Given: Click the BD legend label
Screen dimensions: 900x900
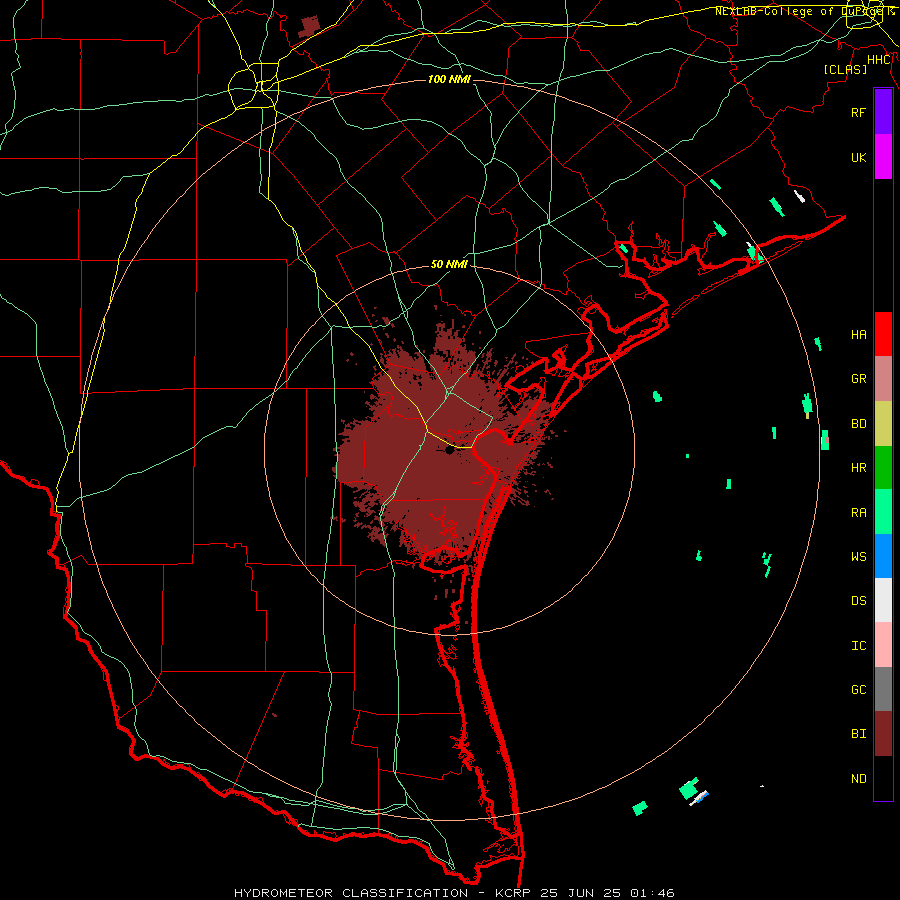Looking at the screenshot, I should 859,424.
